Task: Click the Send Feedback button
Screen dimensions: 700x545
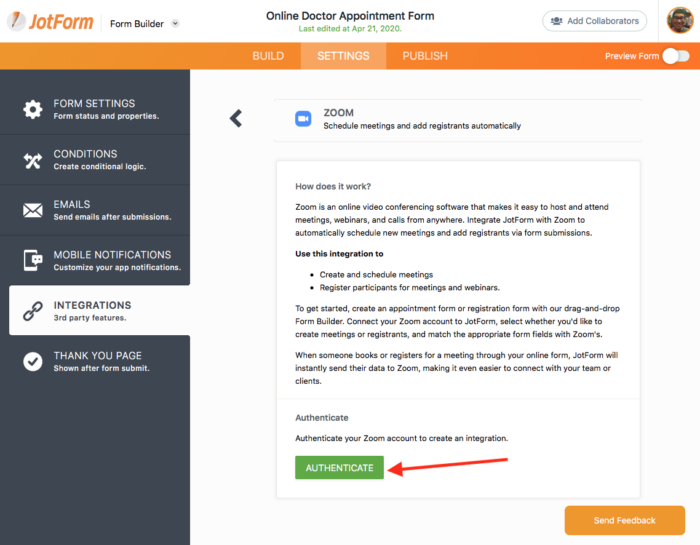Action: point(624,520)
